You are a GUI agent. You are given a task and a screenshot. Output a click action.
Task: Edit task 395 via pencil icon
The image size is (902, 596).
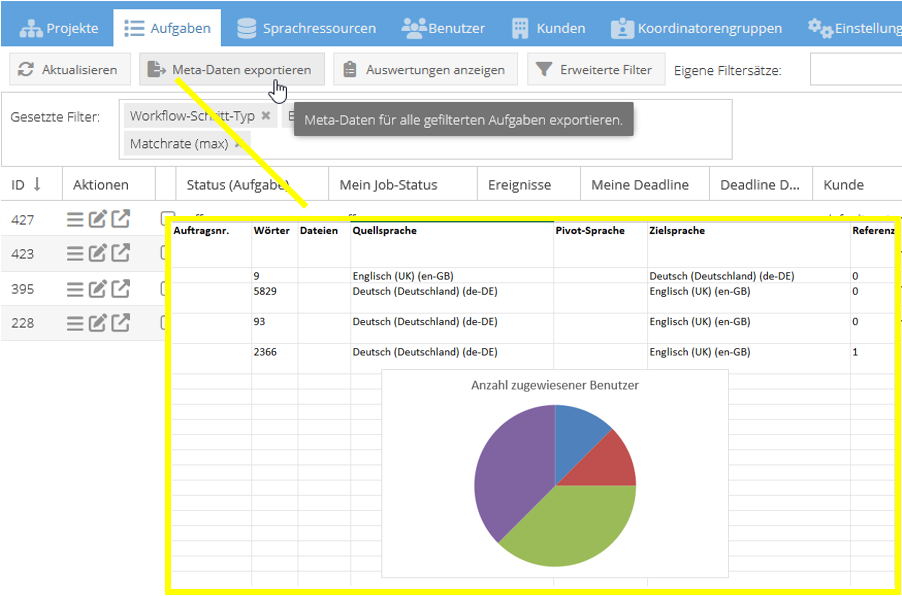click(98, 288)
